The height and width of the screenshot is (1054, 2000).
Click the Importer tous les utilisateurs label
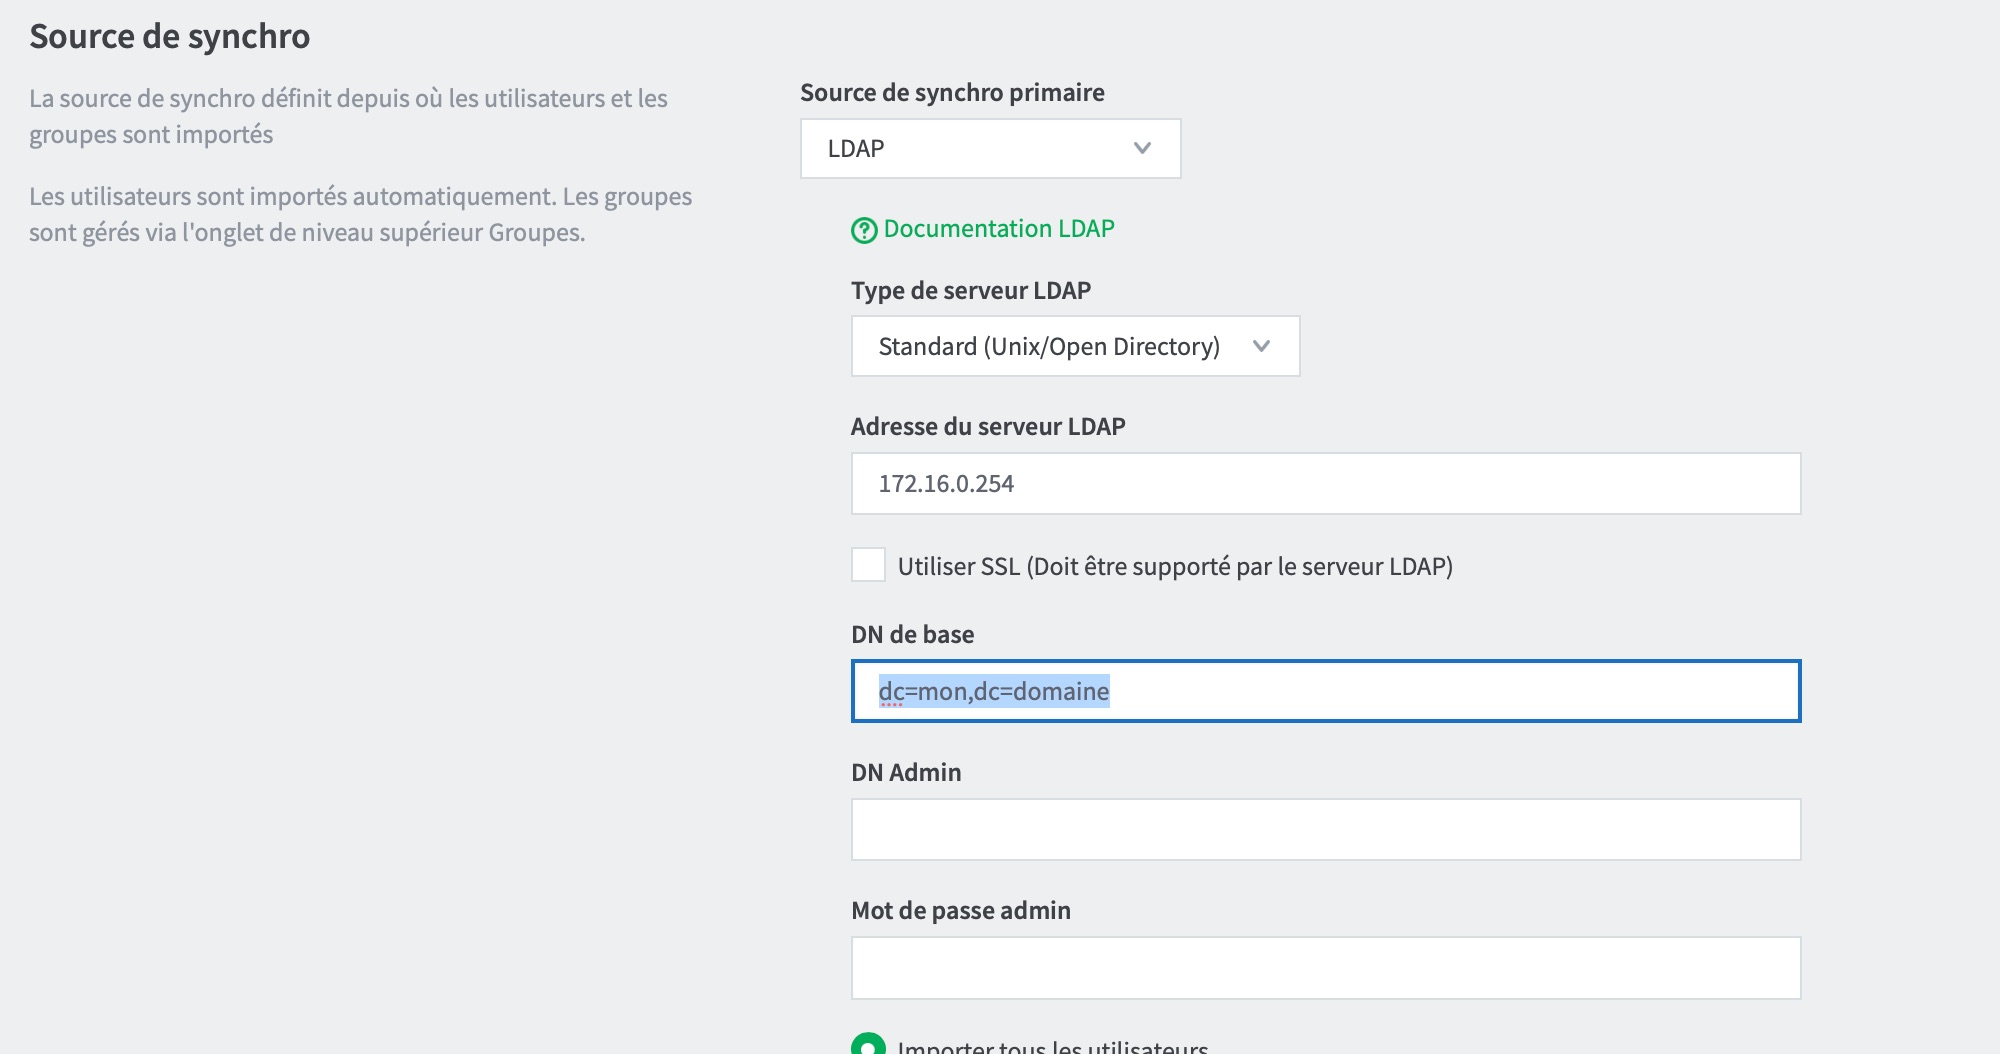[x=1053, y=1046]
